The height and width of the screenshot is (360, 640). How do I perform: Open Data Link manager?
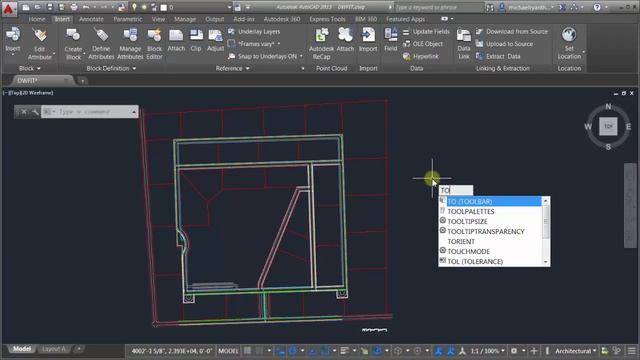point(464,44)
